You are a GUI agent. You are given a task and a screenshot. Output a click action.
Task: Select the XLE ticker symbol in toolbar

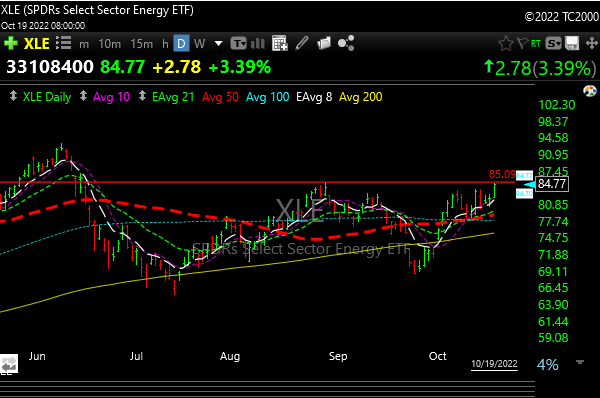pos(37,44)
